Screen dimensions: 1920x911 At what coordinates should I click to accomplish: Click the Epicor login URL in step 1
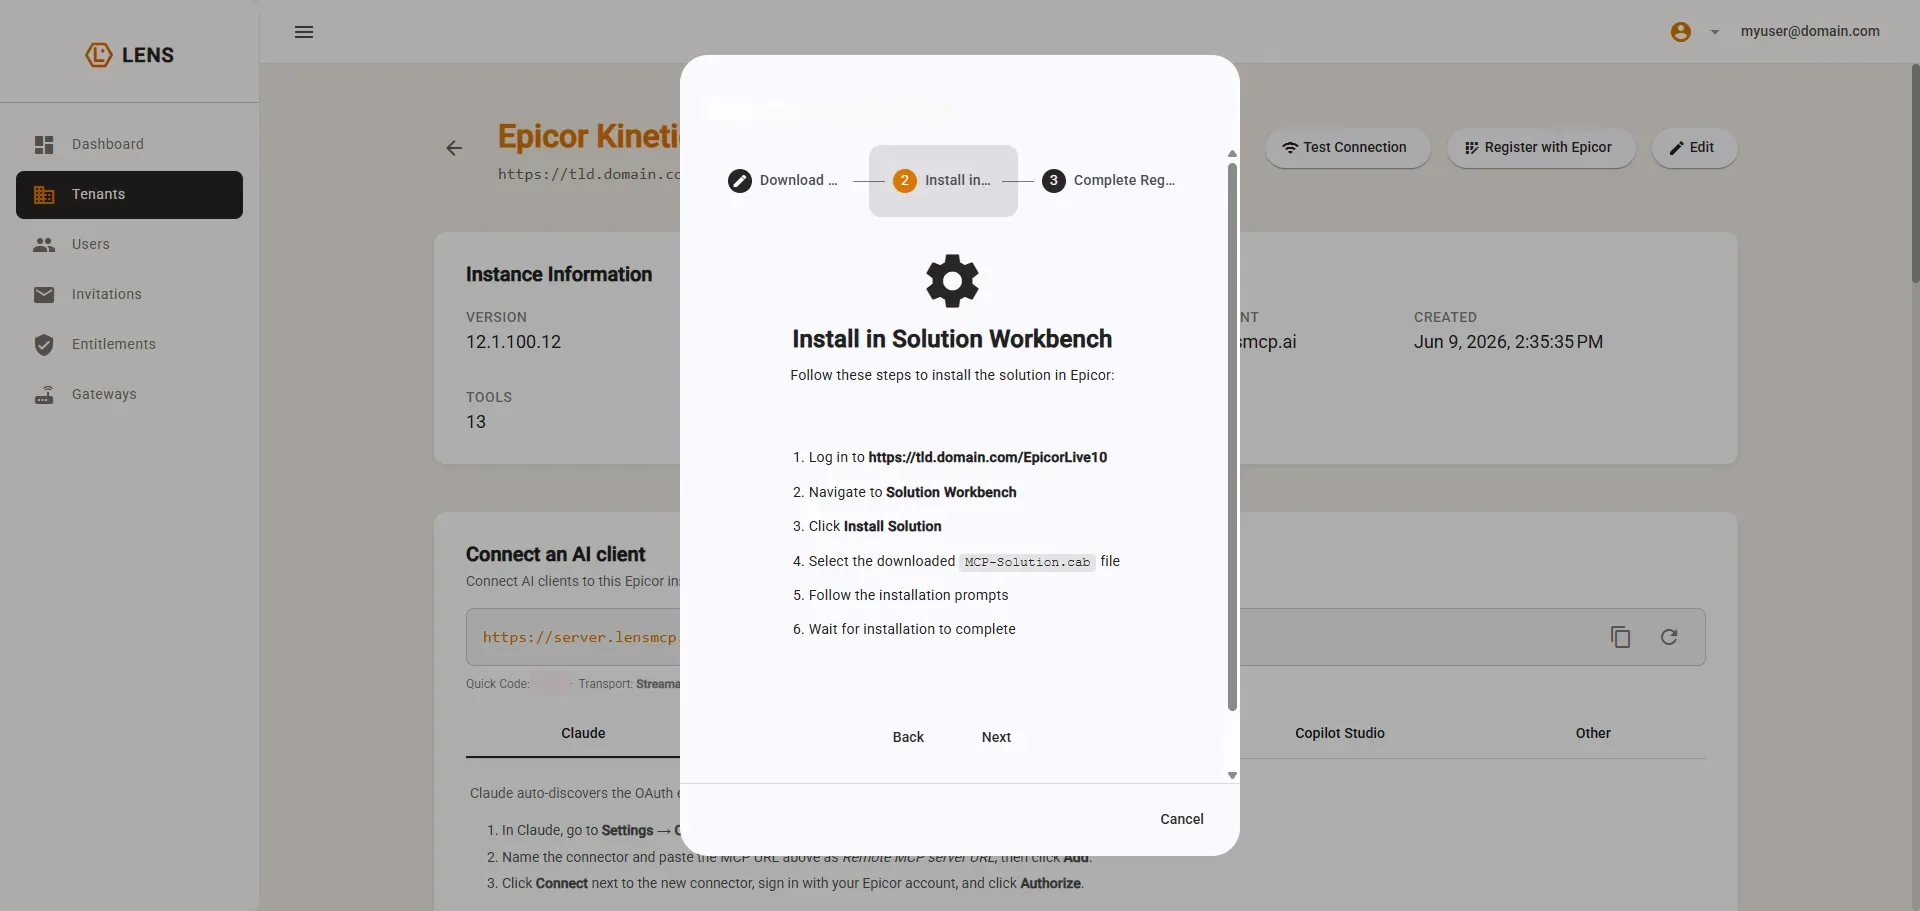988,458
